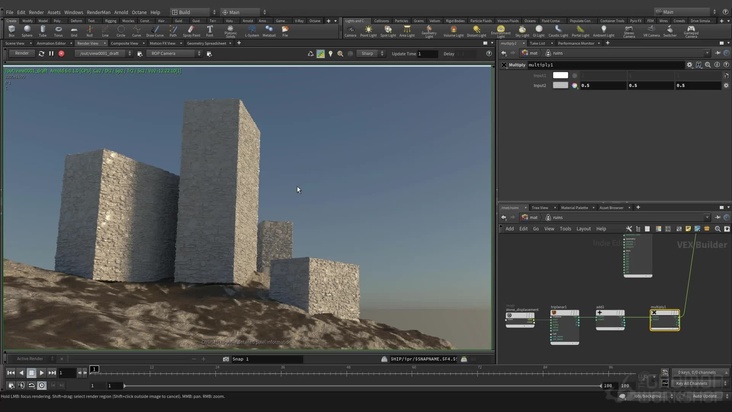
Task: Click the Point Light shelf tool
Action: 368,31
